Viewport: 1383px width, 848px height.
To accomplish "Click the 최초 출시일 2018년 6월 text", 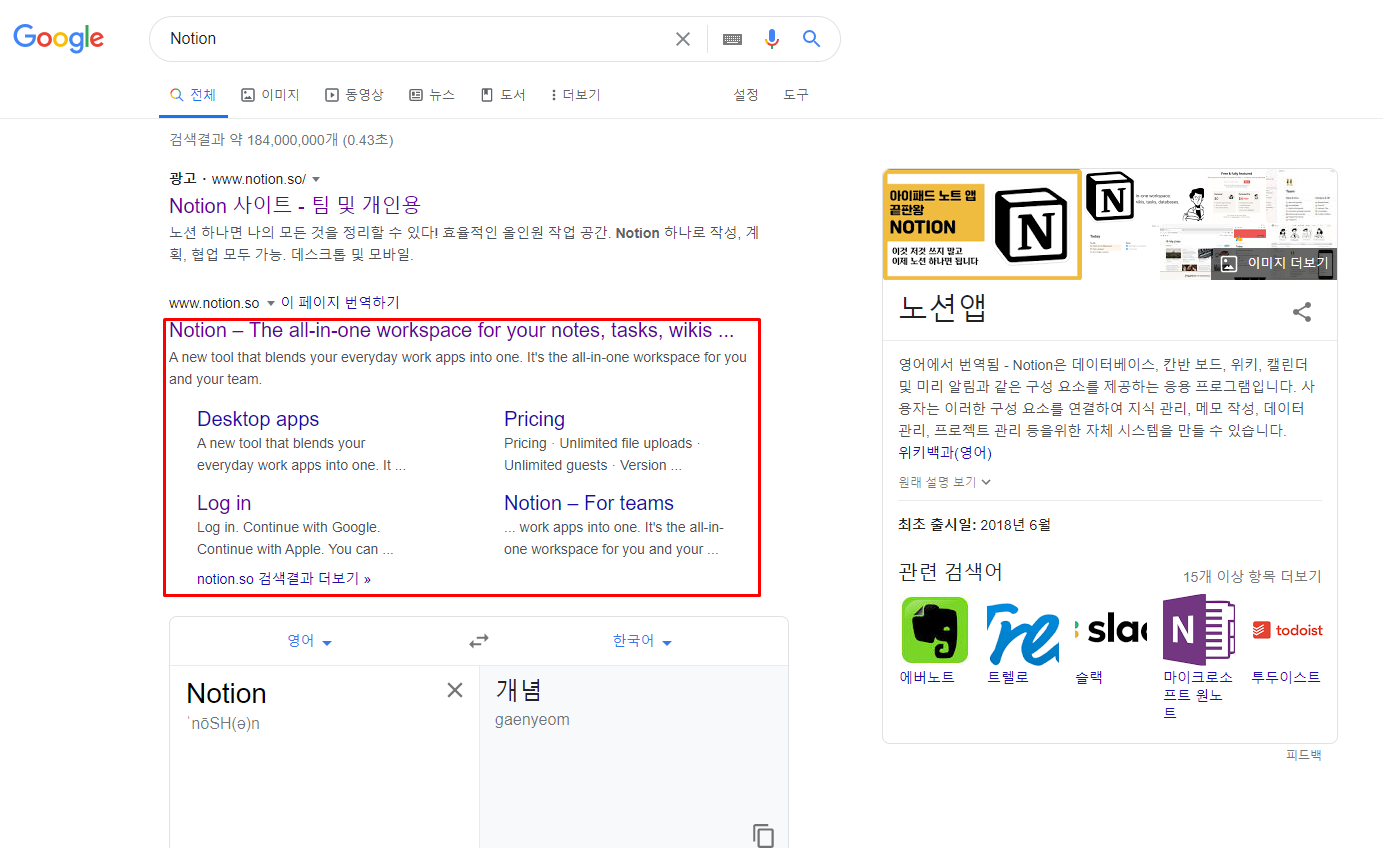I will tap(975, 524).
